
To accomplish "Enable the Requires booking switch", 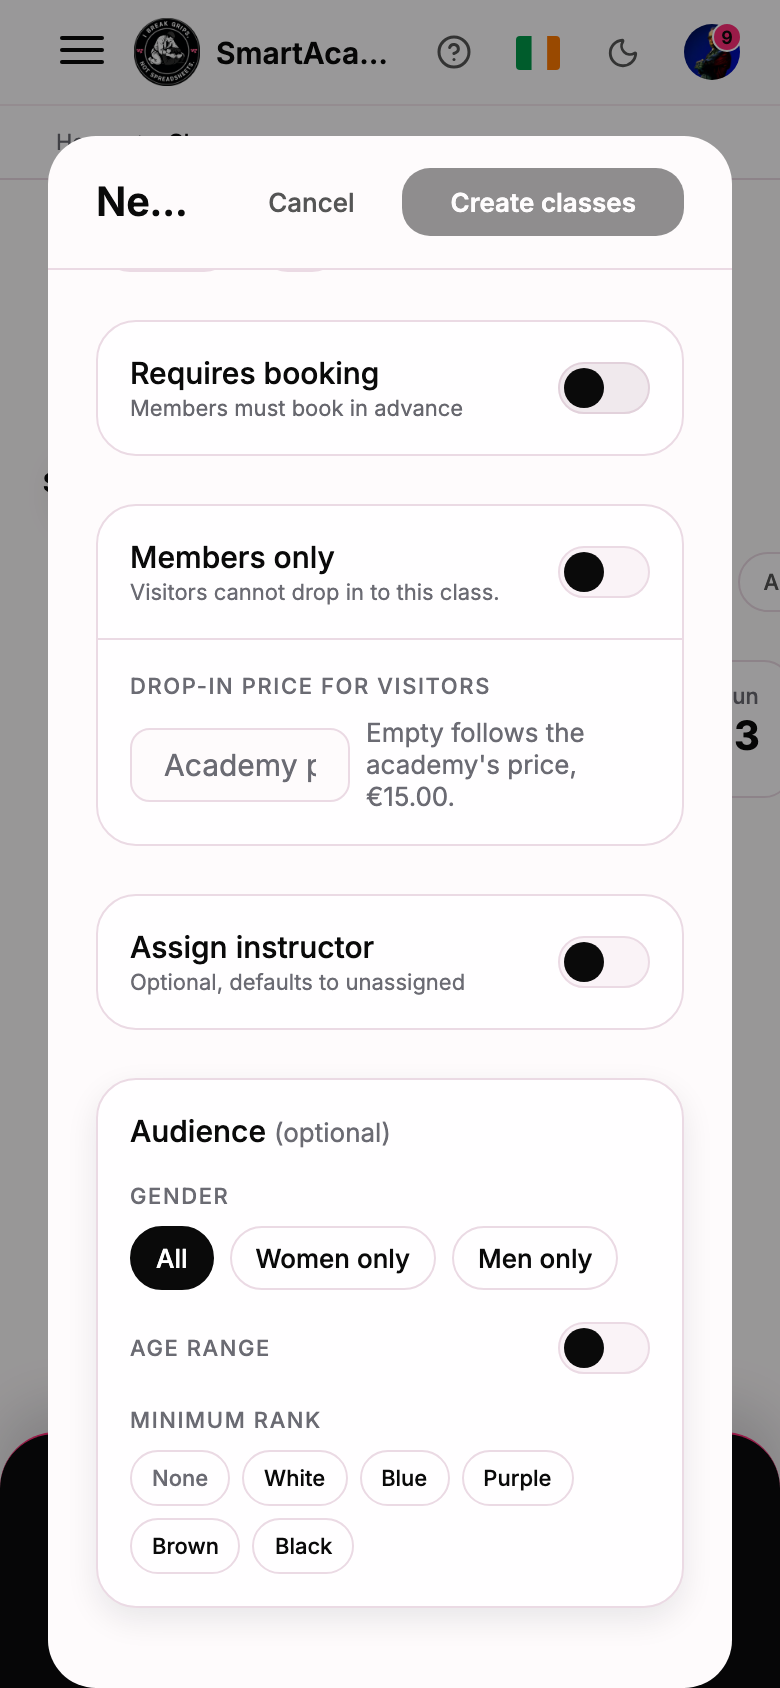I will 604,388.
